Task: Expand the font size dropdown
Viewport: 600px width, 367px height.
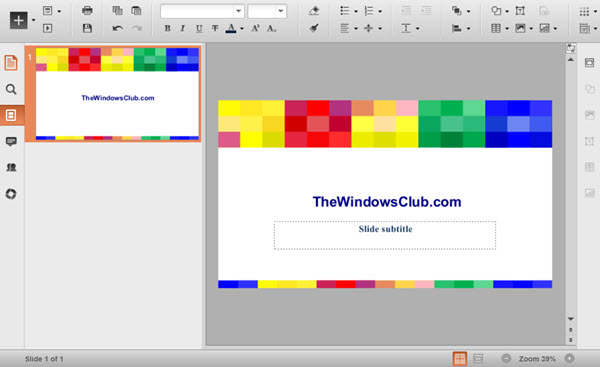Action: (281, 11)
